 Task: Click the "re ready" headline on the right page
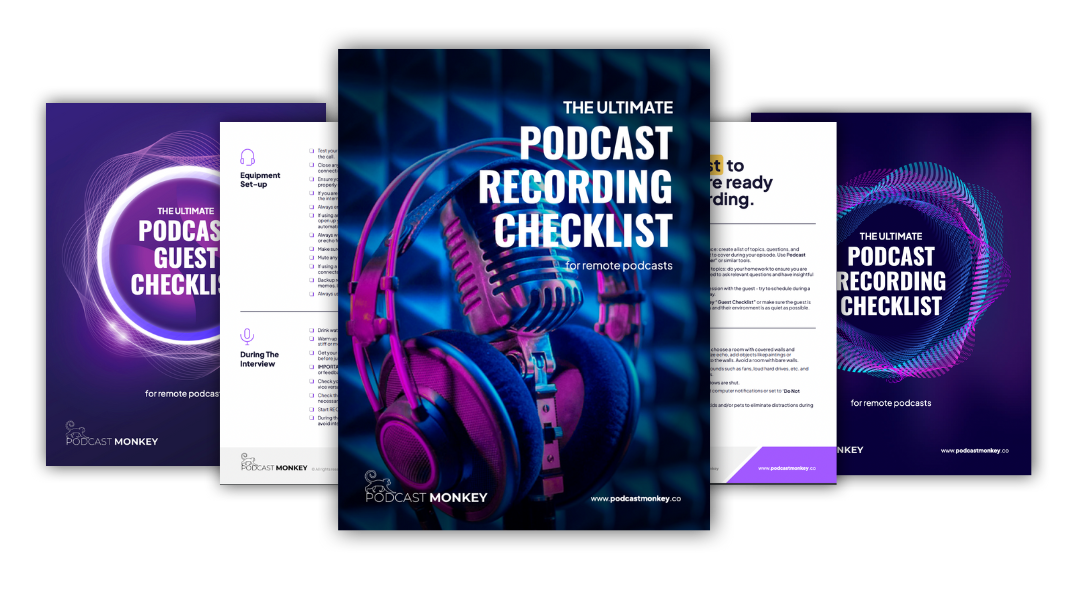click(x=741, y=183)
